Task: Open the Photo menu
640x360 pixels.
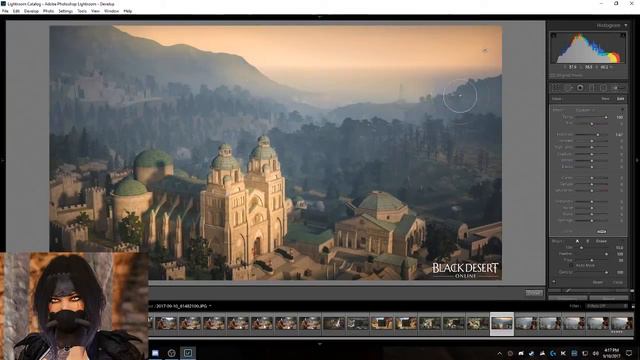Action: (x=48, y=11)
